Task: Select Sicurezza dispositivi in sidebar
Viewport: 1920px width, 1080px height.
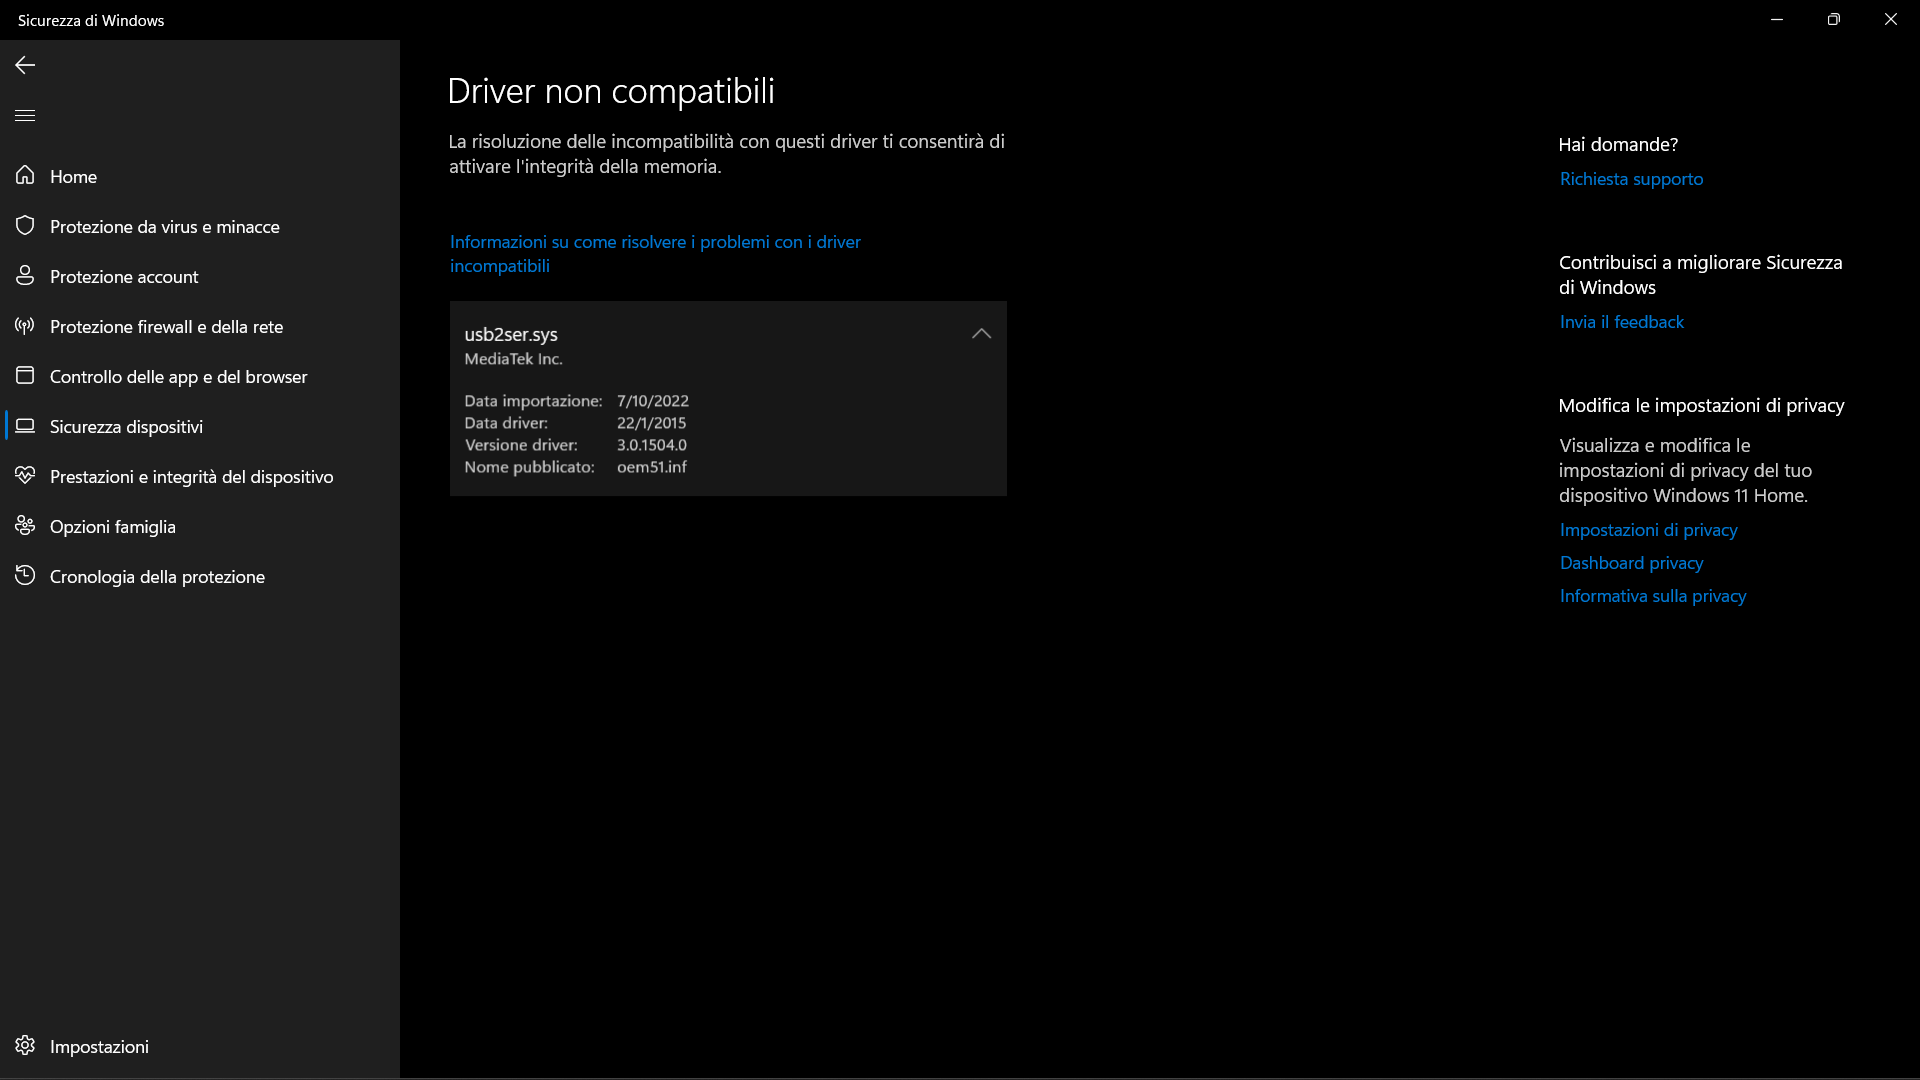Action: 126,427
